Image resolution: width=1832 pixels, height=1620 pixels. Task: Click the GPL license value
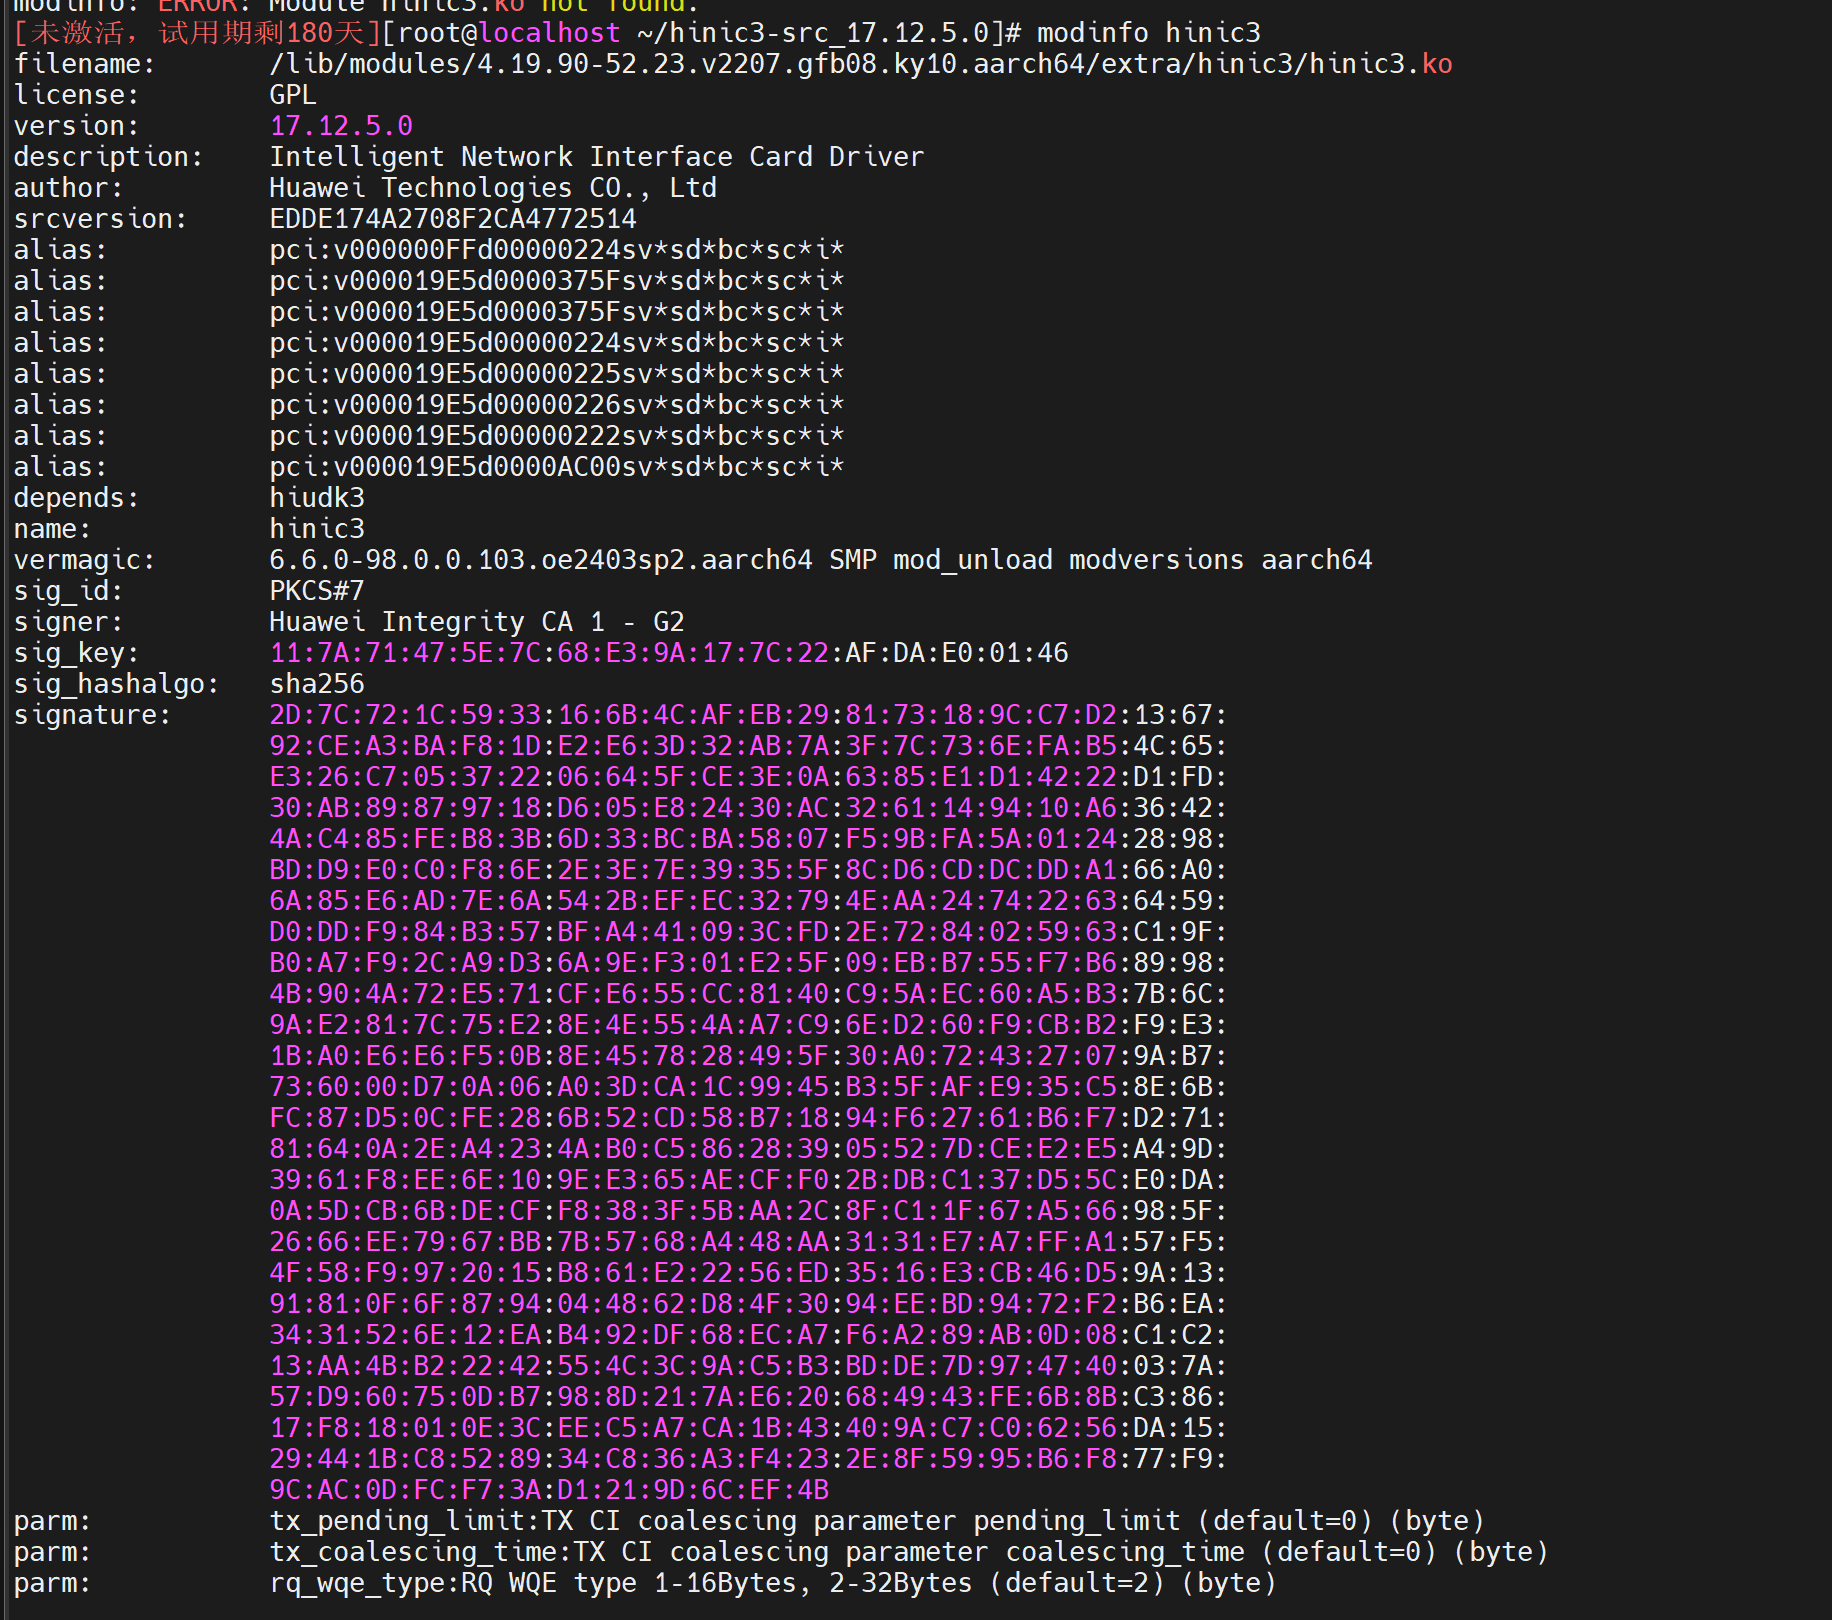click(293, 95)
